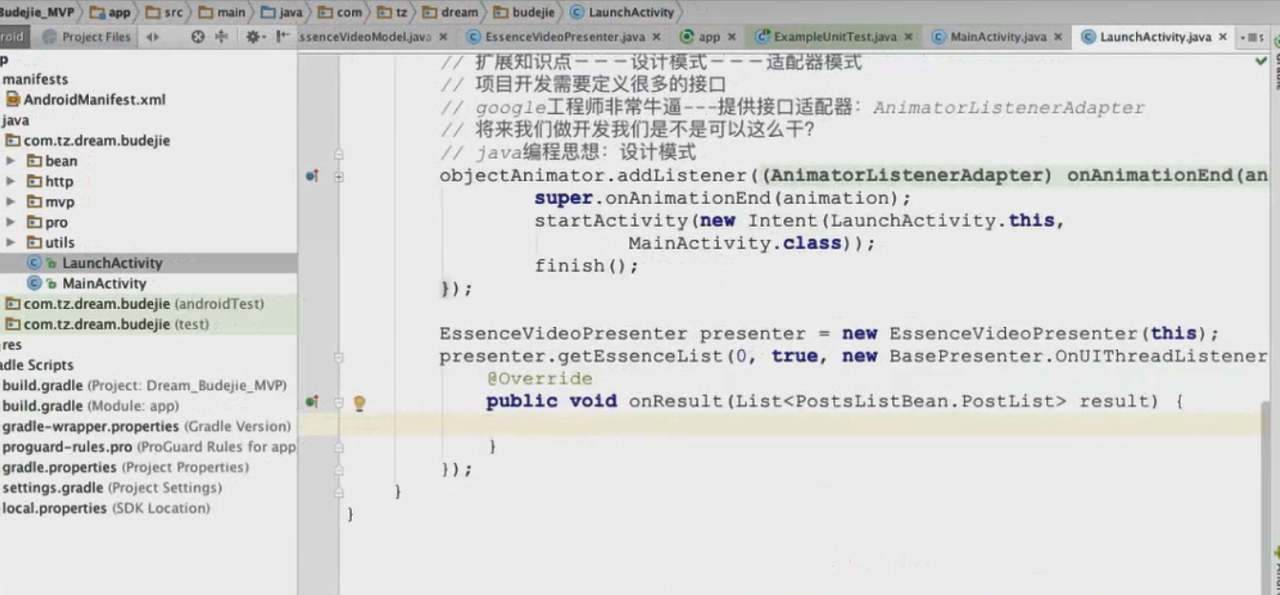Expand the pro package folder

11,222
